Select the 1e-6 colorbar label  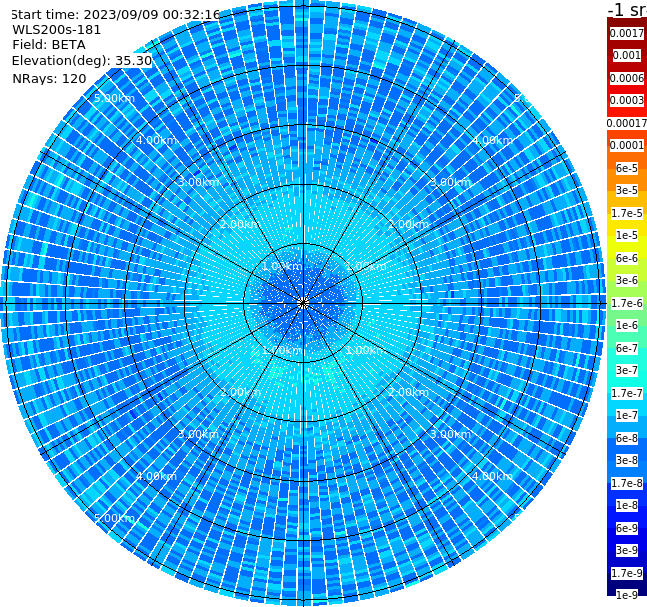point(627,325)
